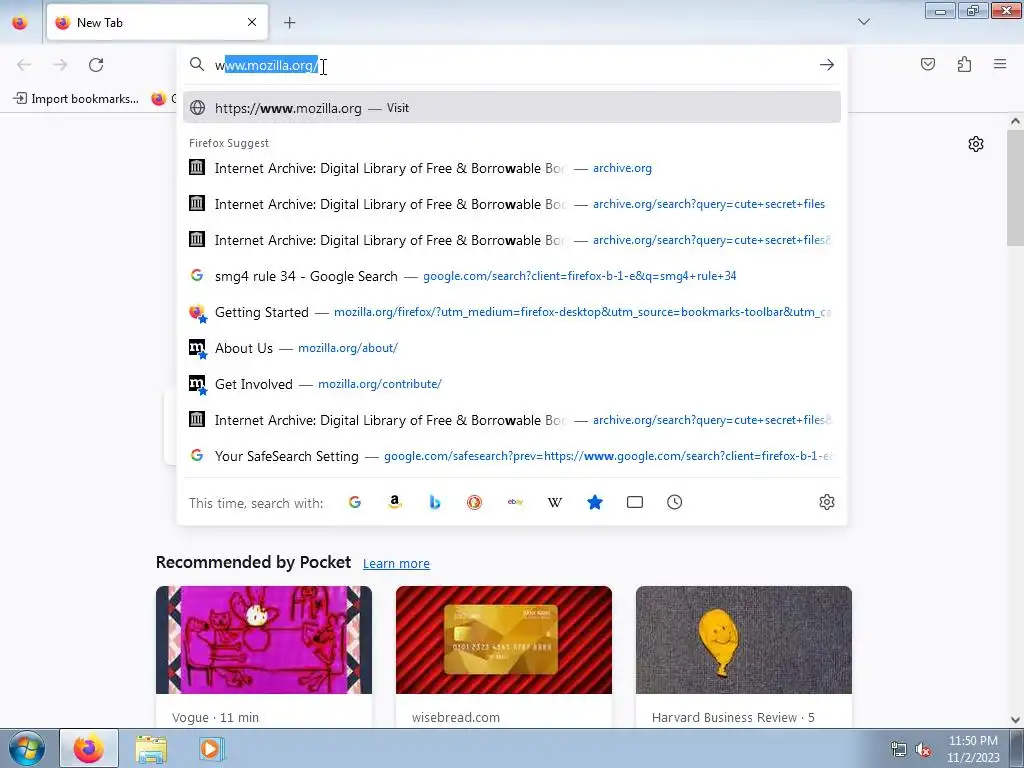Open the Harvard Business Review balloon thumbnail
The width and height of the screenshot is (1024, 768).
(744, 640)
